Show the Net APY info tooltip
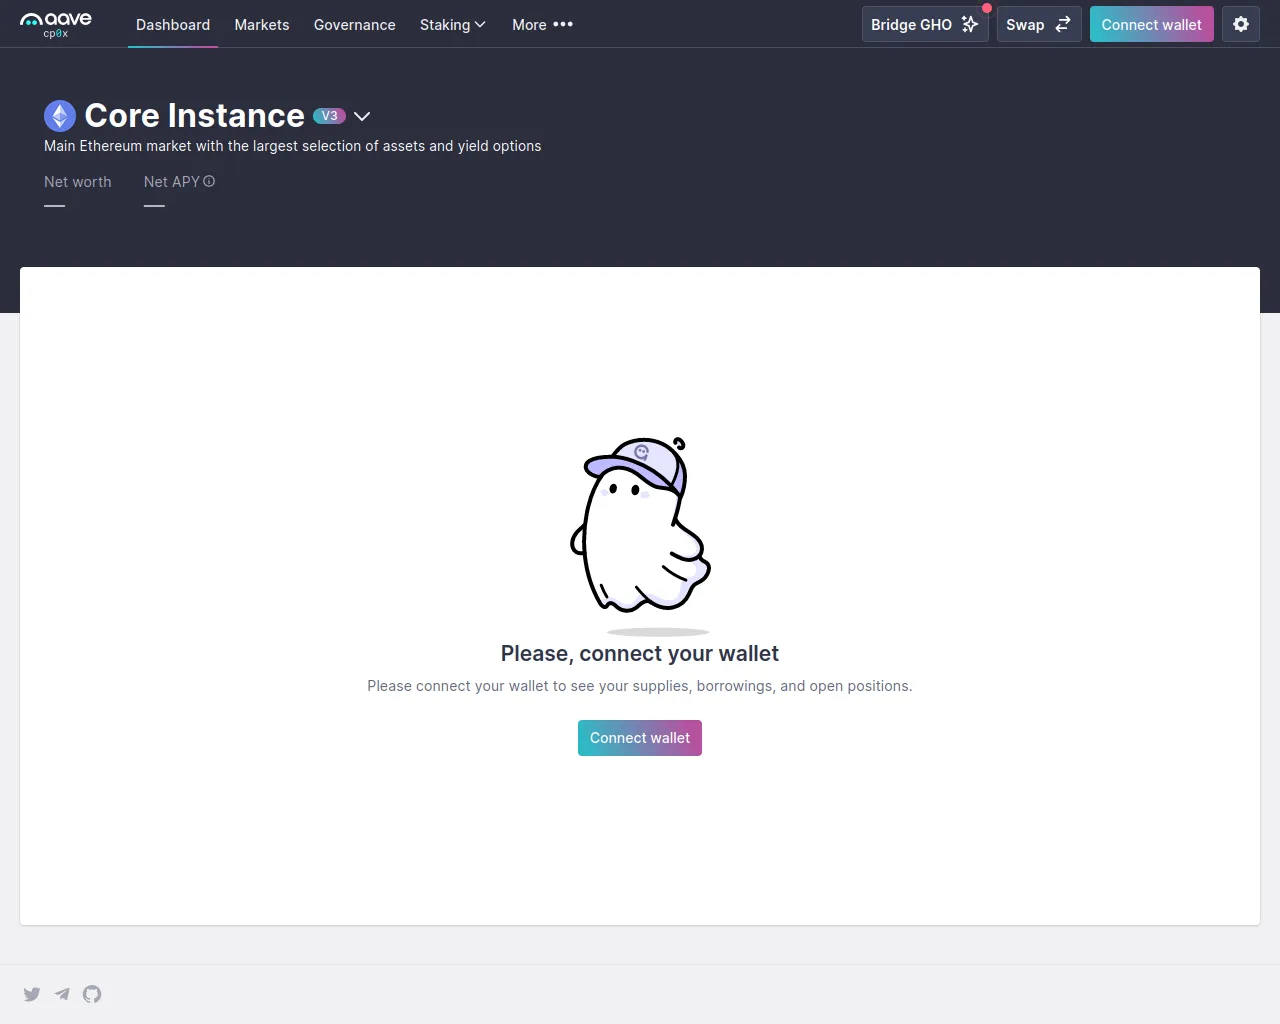The height and width of the screenshot is (1024, 1280). (209, 182)
